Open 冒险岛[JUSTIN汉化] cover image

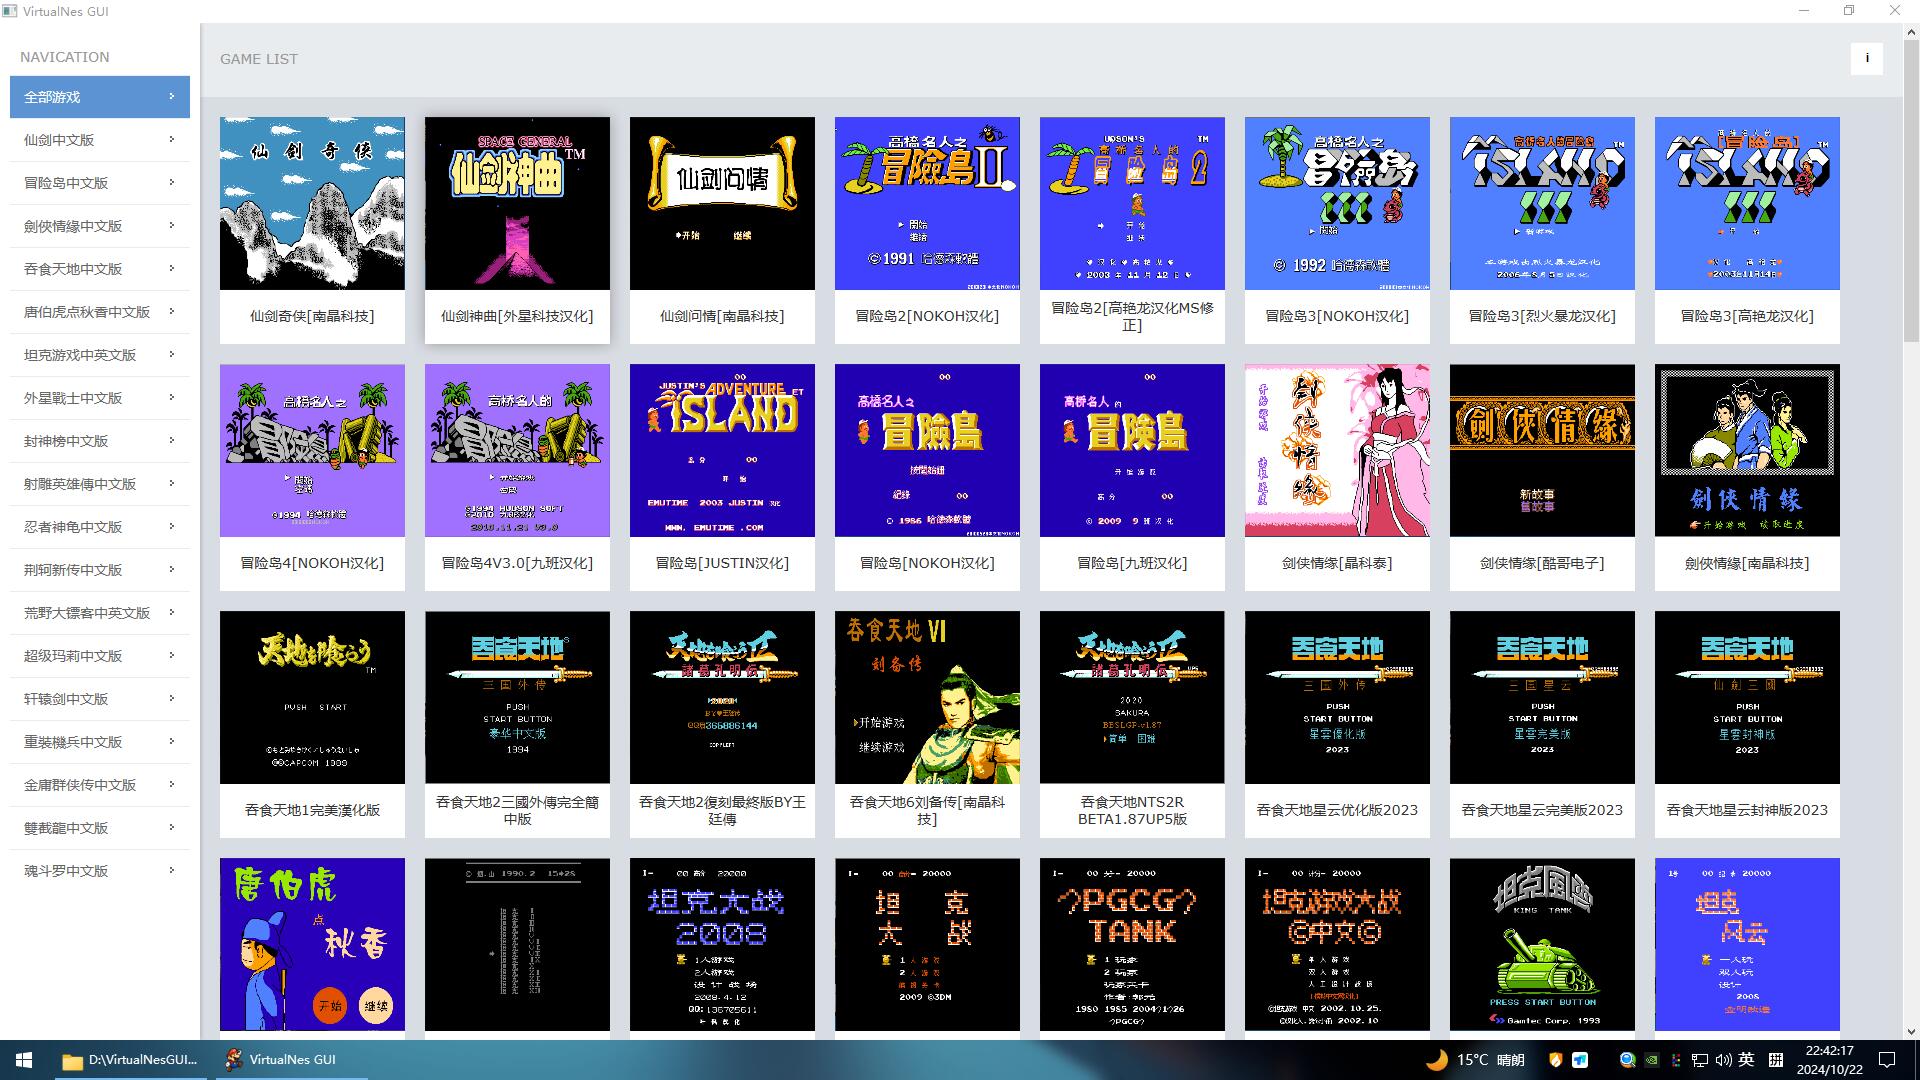click(722, 450)
